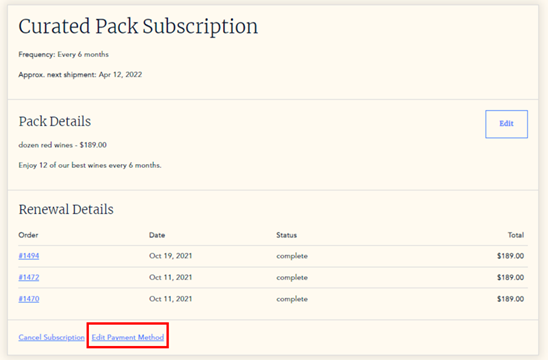Click 'Enjoy 12 of our best wines' description

coord(90,165)
